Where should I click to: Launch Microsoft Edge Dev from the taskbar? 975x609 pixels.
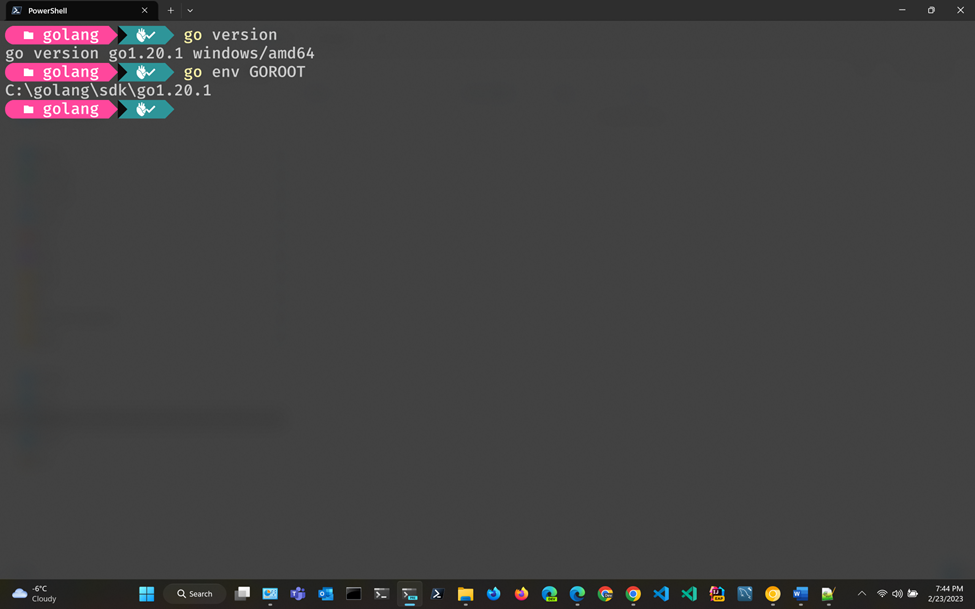(x=549, y=593)
